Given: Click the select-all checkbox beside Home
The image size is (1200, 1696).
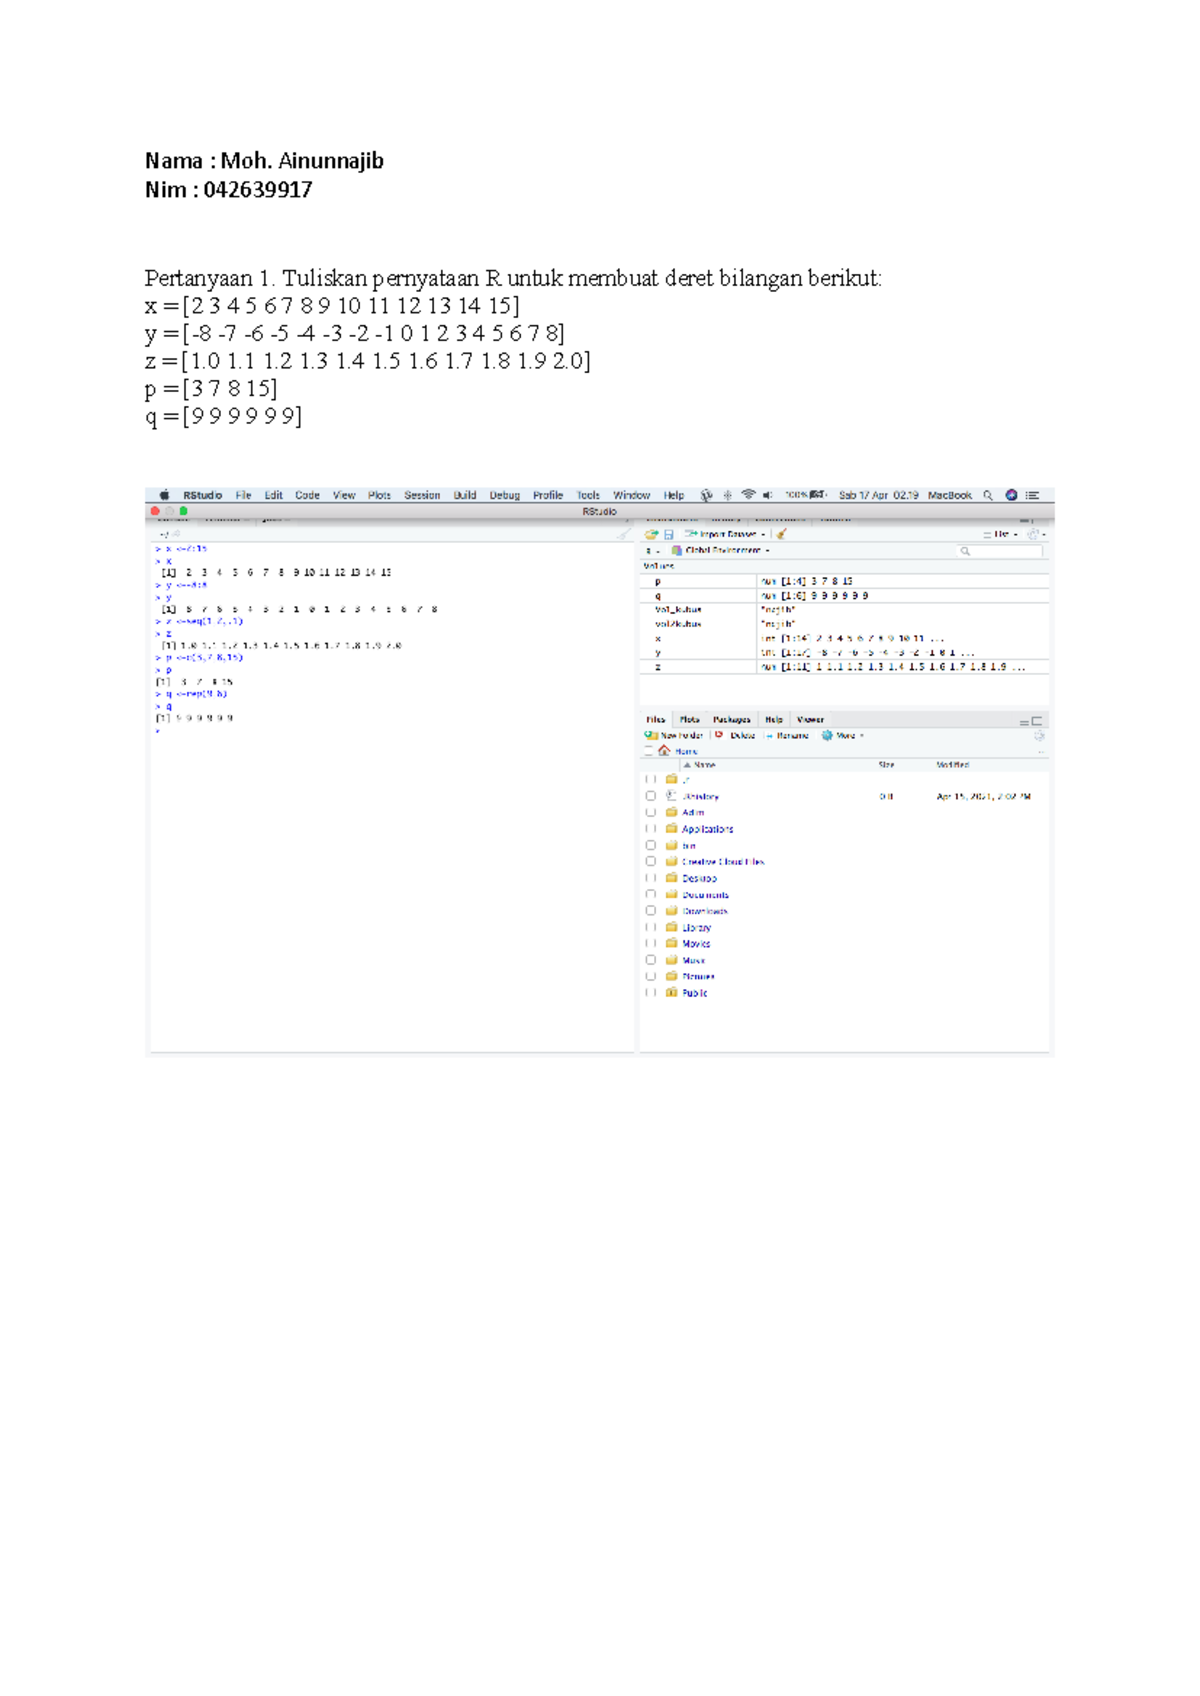Looking at the screenshot, I should pyautogui.click(x=648, y=750).
